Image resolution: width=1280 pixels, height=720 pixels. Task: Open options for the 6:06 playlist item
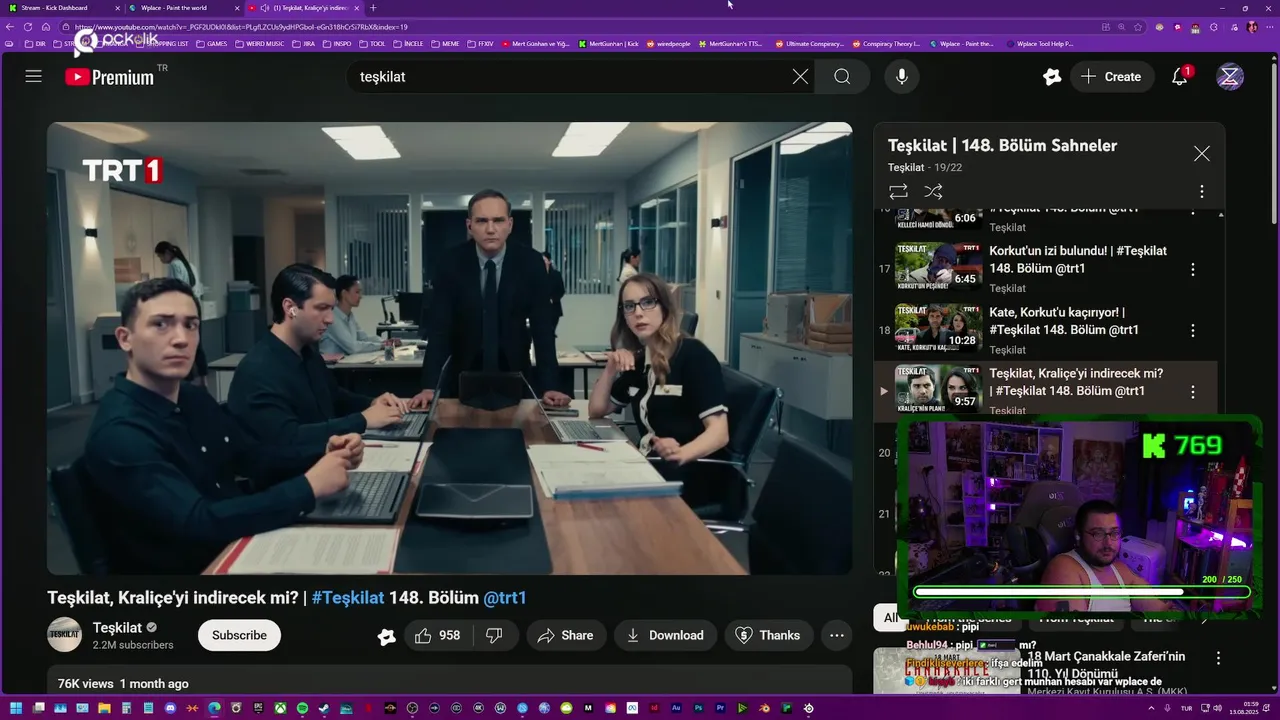(x=1192, y=213)
